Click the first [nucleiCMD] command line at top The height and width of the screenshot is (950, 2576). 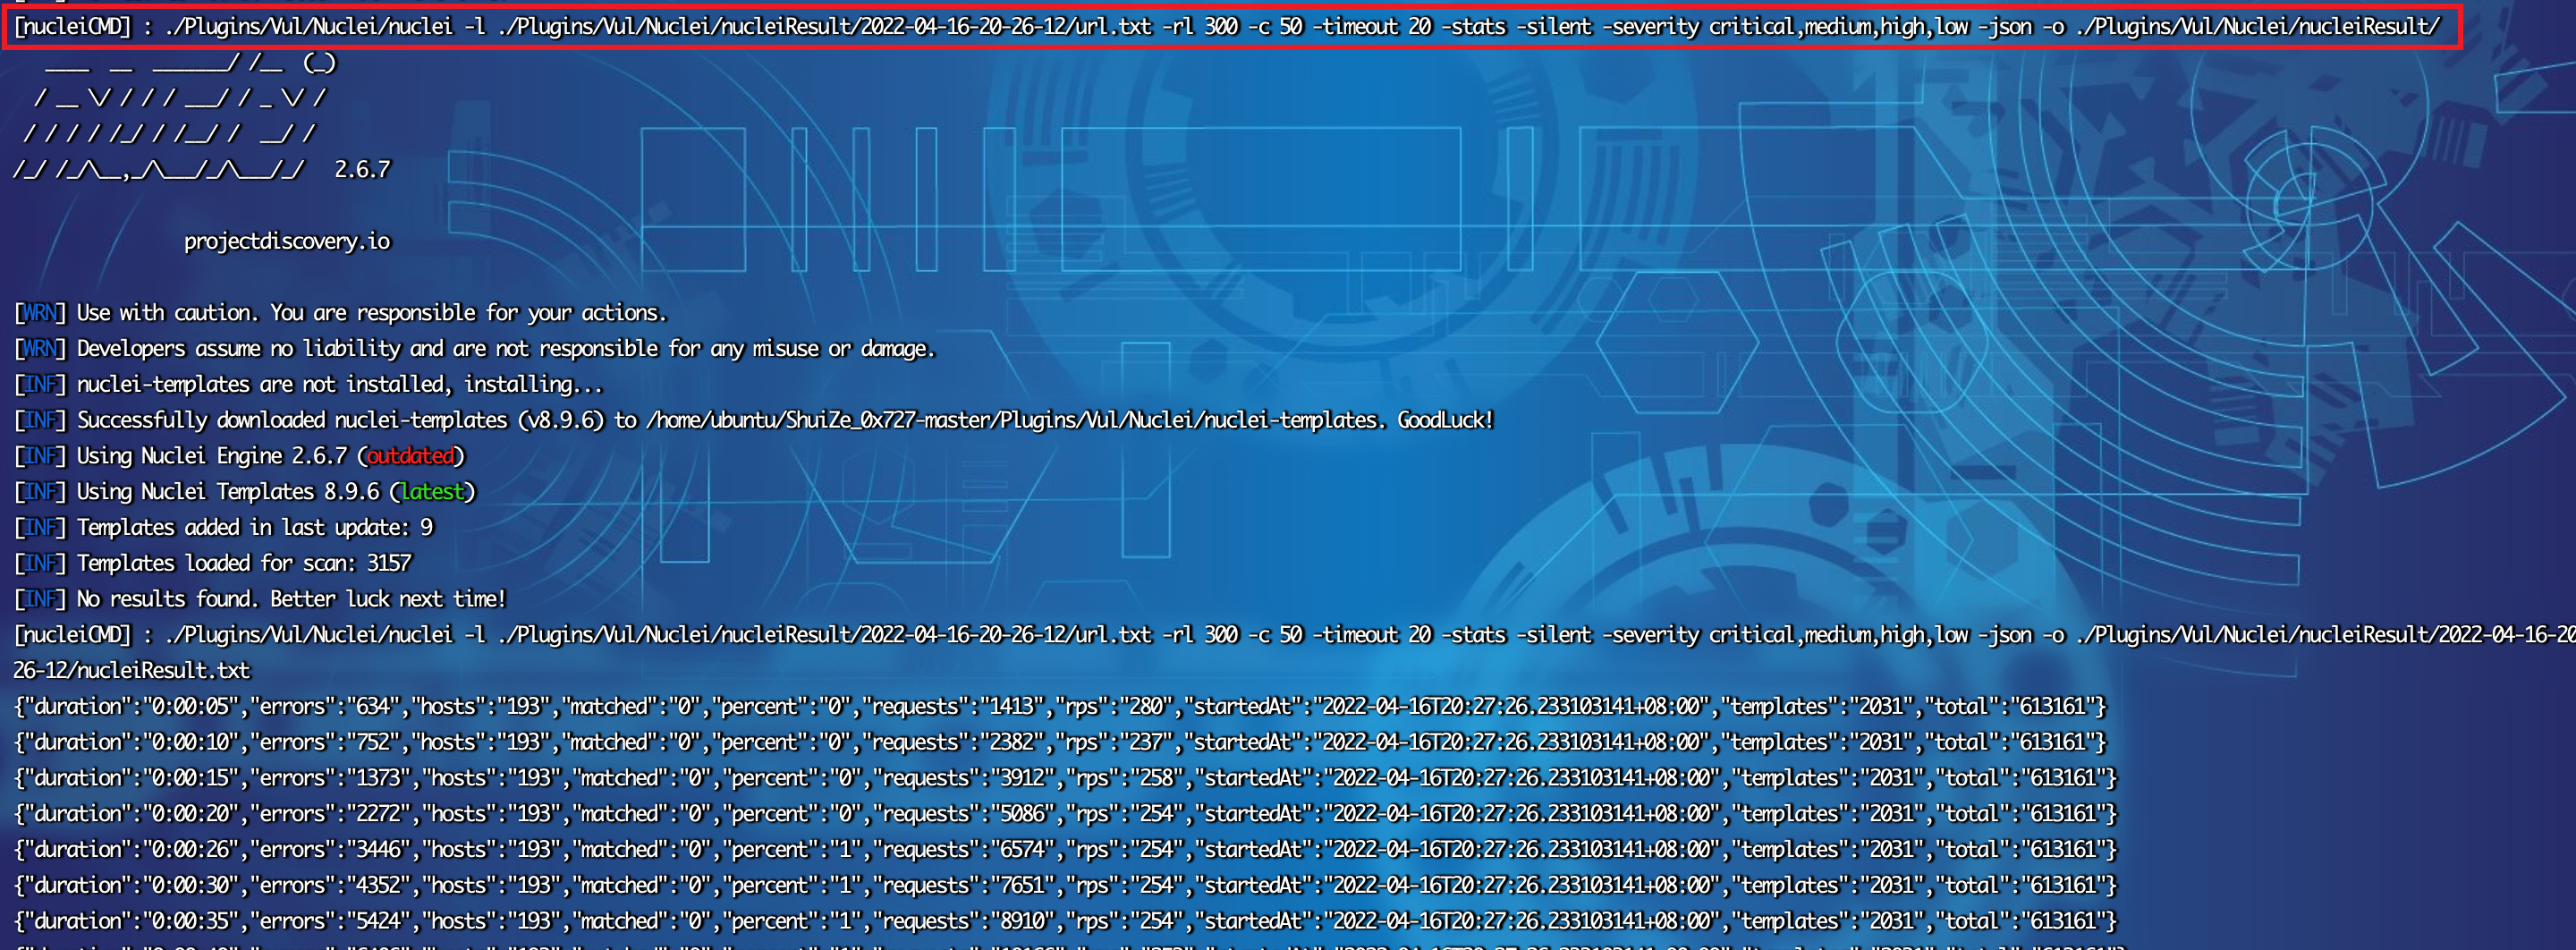click(x=1227, y=27)
